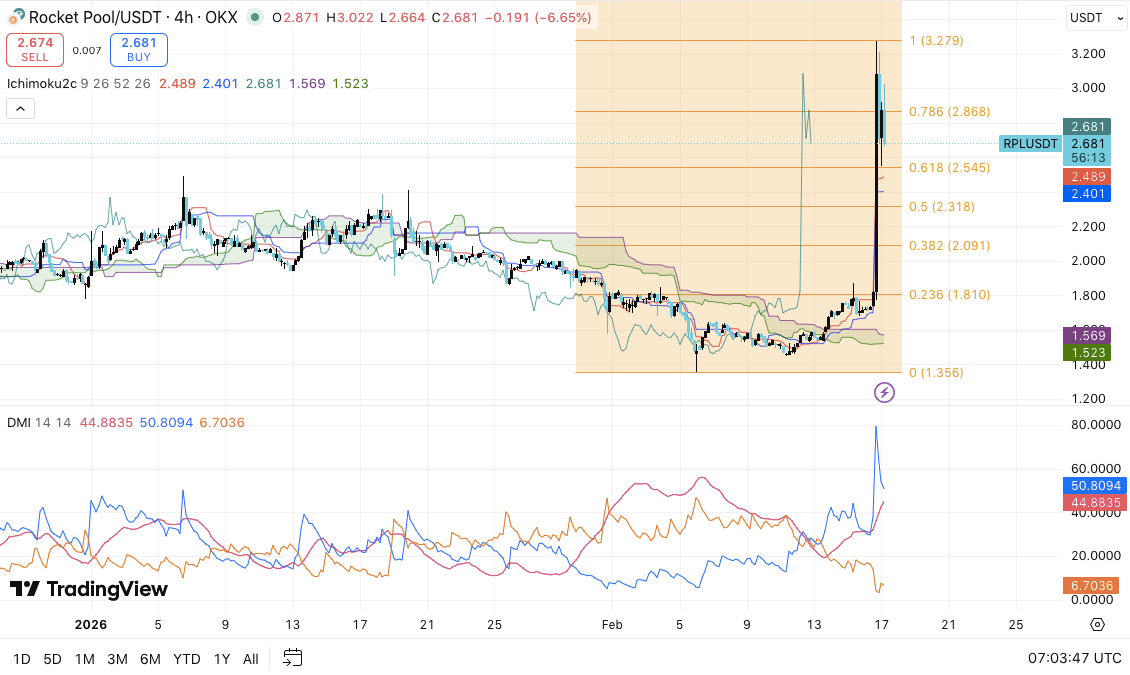
Task: Click the Rocket Pool coin logo
Action: [x=18, y=17]
